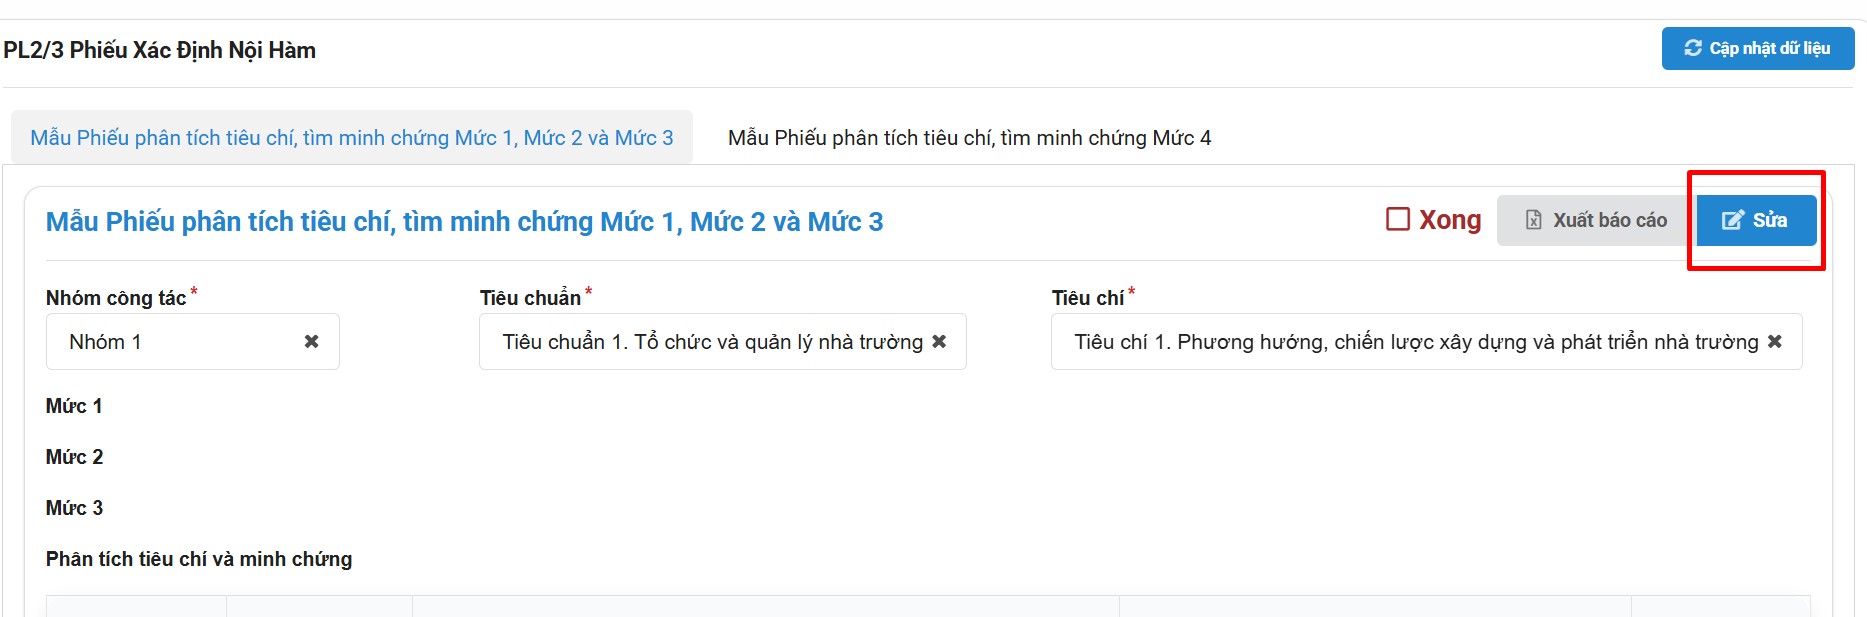Click the Mức 3 section label
This screenshot has height=617, width=1867.
(74, 508)
